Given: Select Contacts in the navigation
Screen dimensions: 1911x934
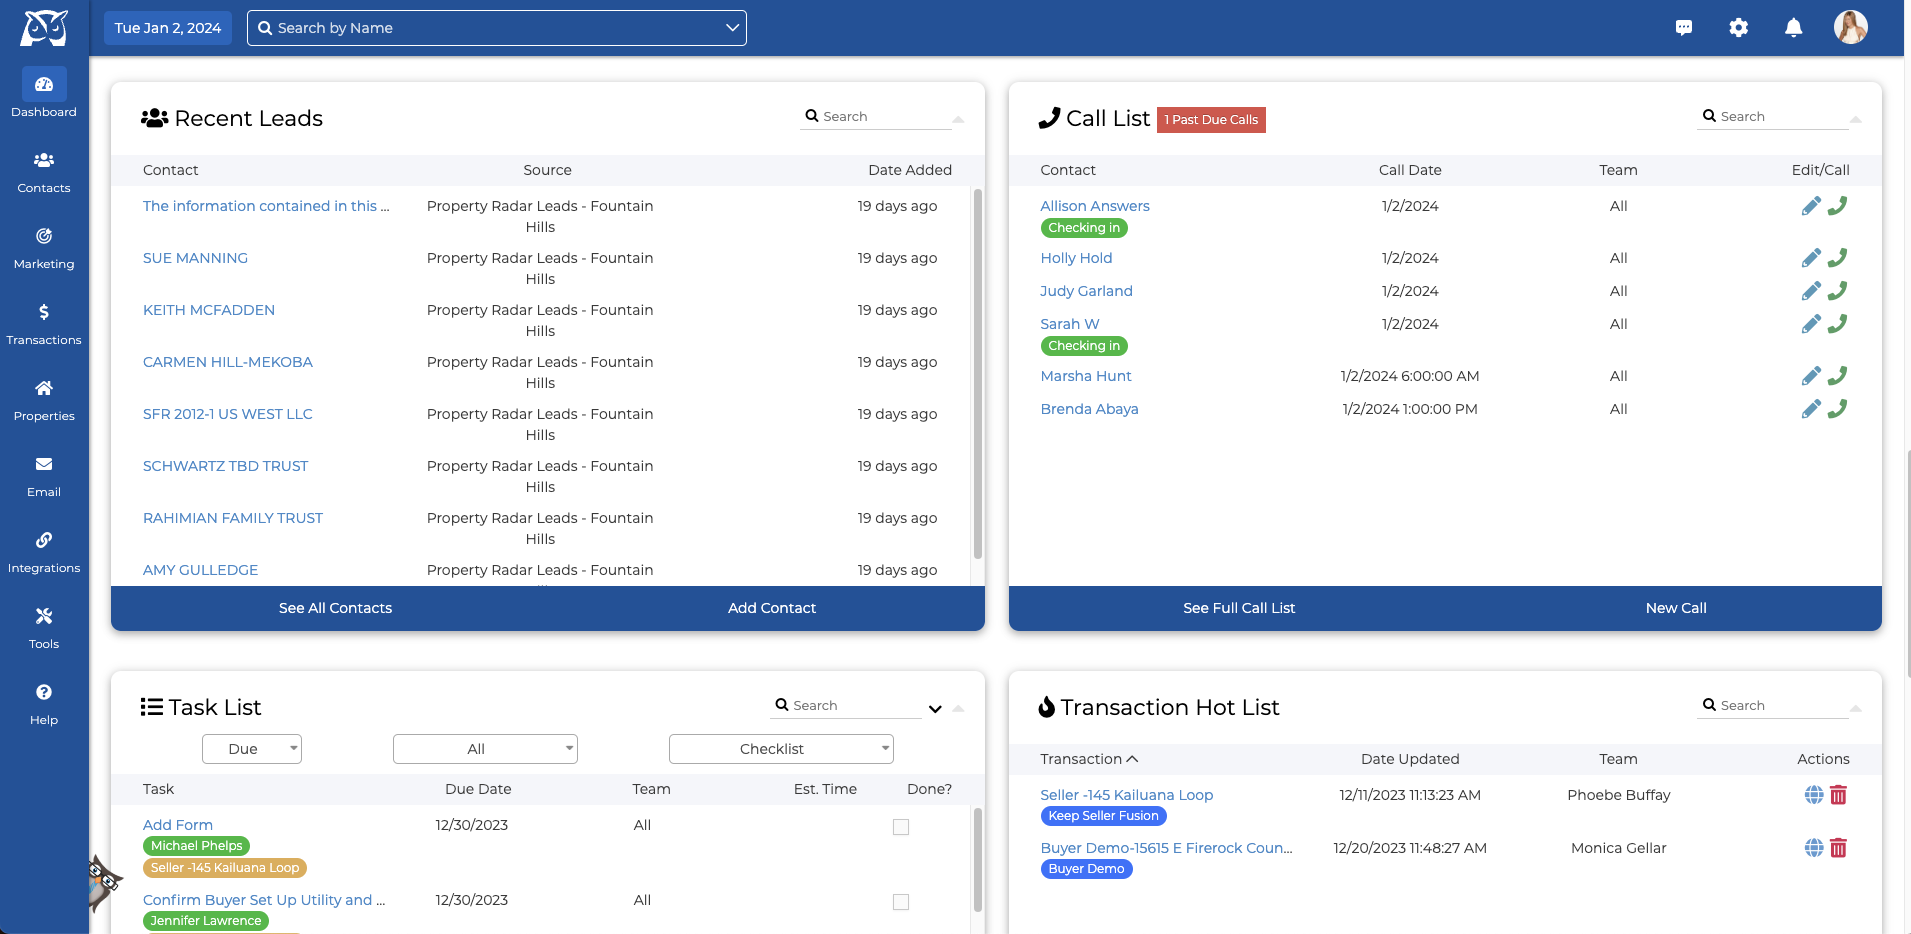Looking at the screenshot, I should pyautogui.click(x=43, y=172).
